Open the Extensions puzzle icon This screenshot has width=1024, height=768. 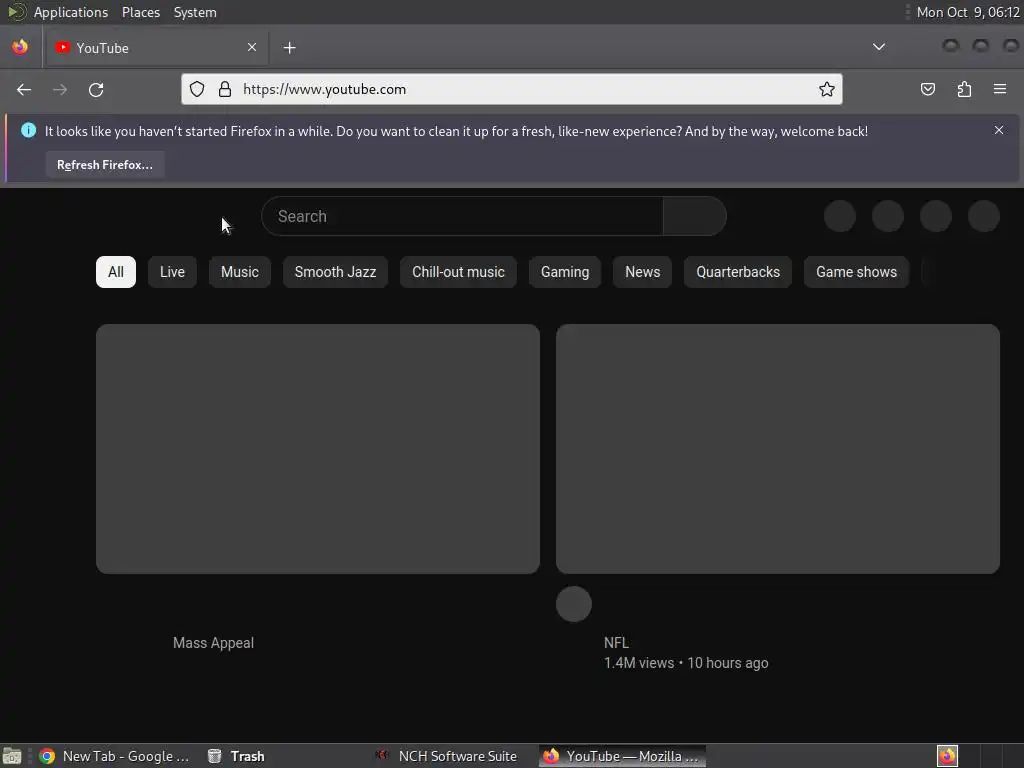click(964, 89)
